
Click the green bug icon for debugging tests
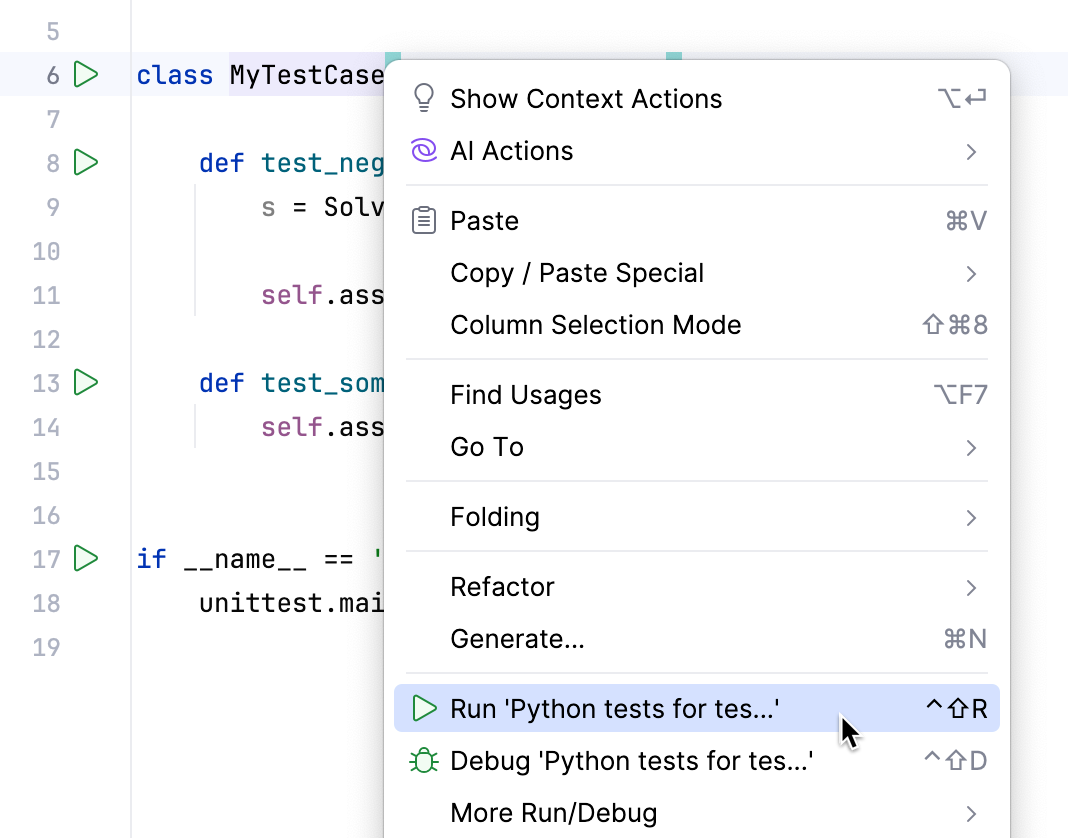(x=424, y=761)
